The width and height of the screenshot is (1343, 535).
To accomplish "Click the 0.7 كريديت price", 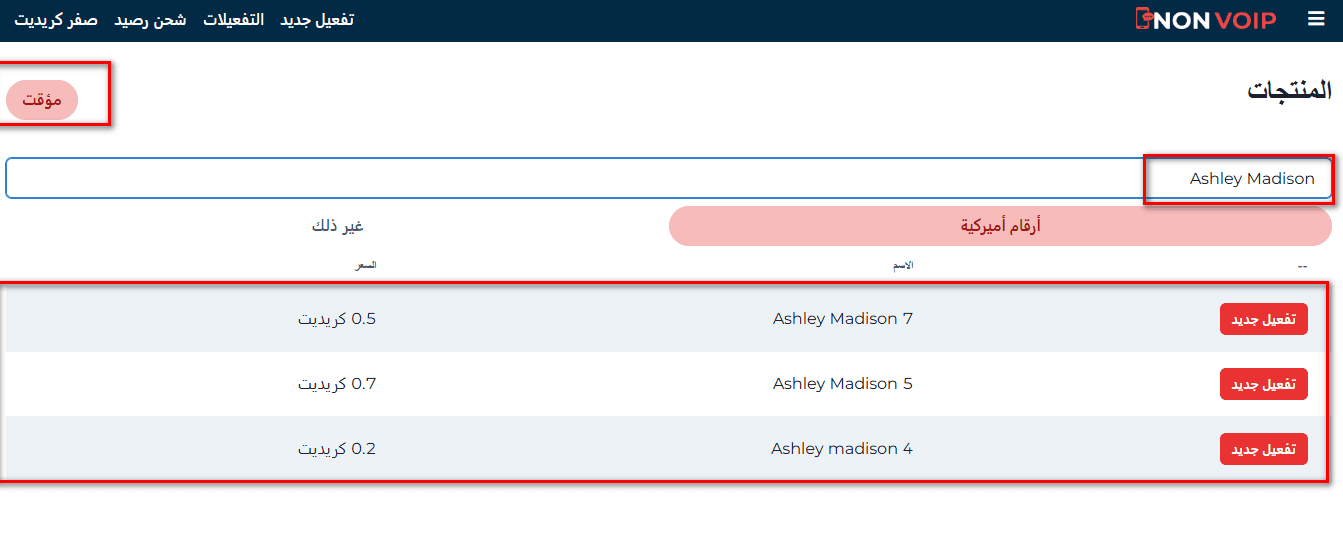I will 337,384.
